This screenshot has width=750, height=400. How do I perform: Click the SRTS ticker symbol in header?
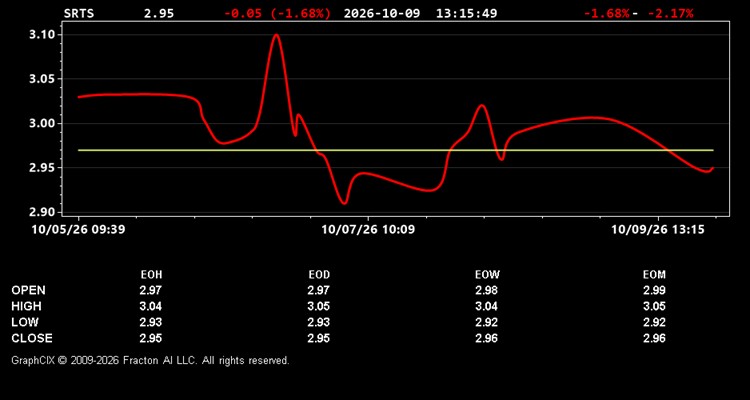coord(79,13)
